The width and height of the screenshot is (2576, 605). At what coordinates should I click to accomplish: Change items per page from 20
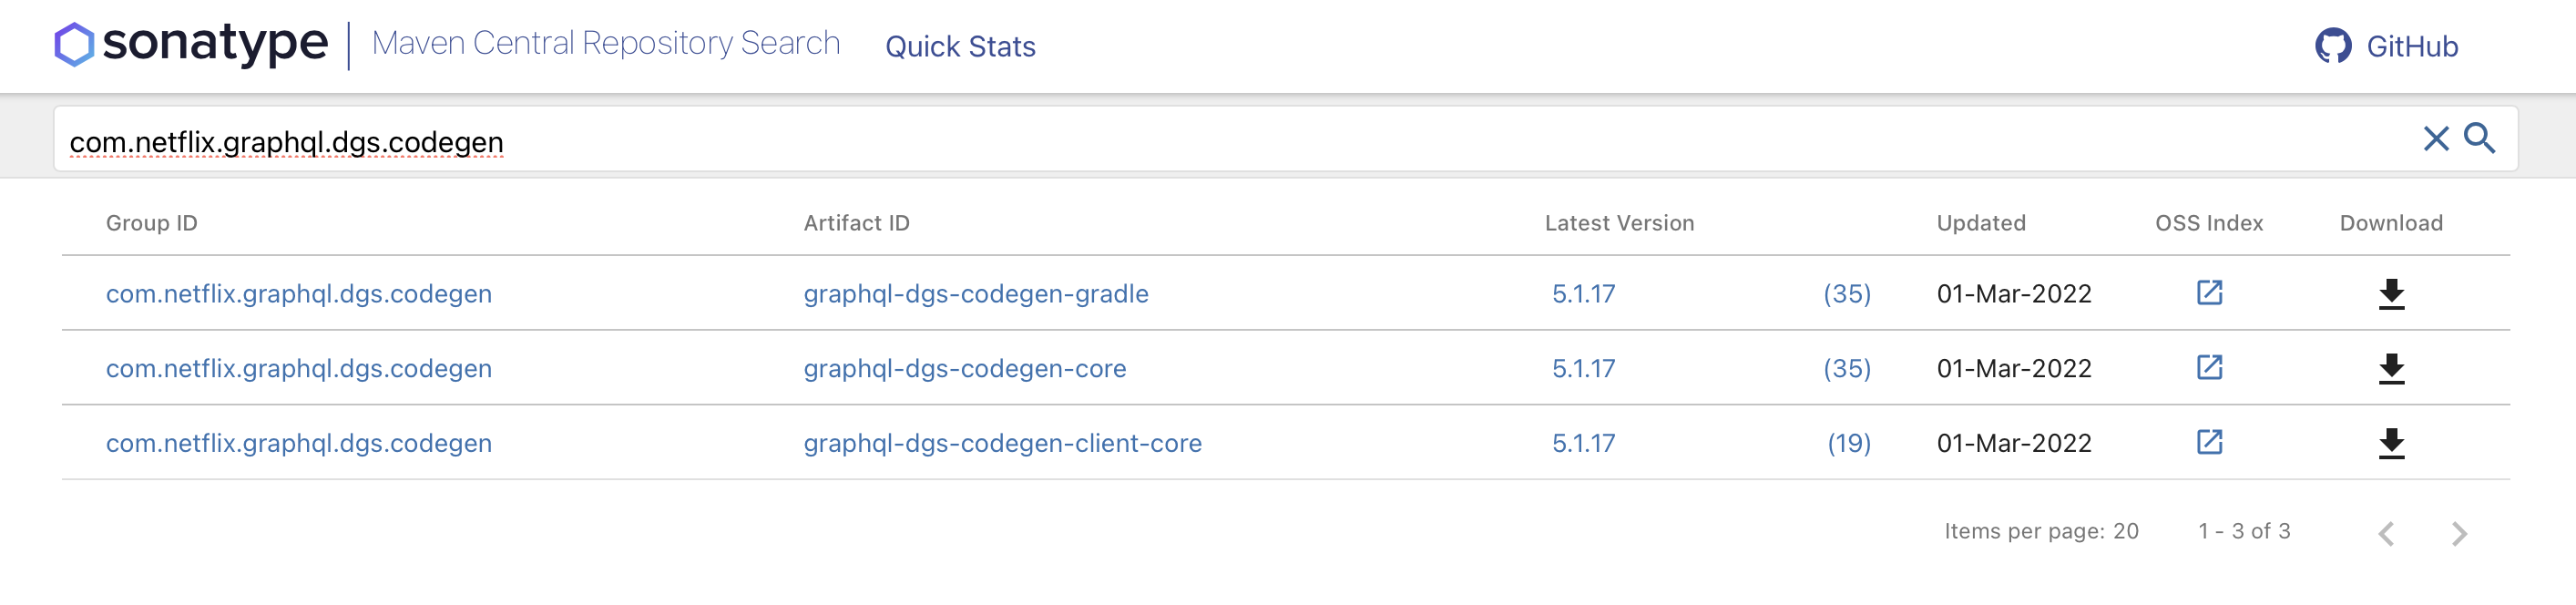[x=2123, y=531]
